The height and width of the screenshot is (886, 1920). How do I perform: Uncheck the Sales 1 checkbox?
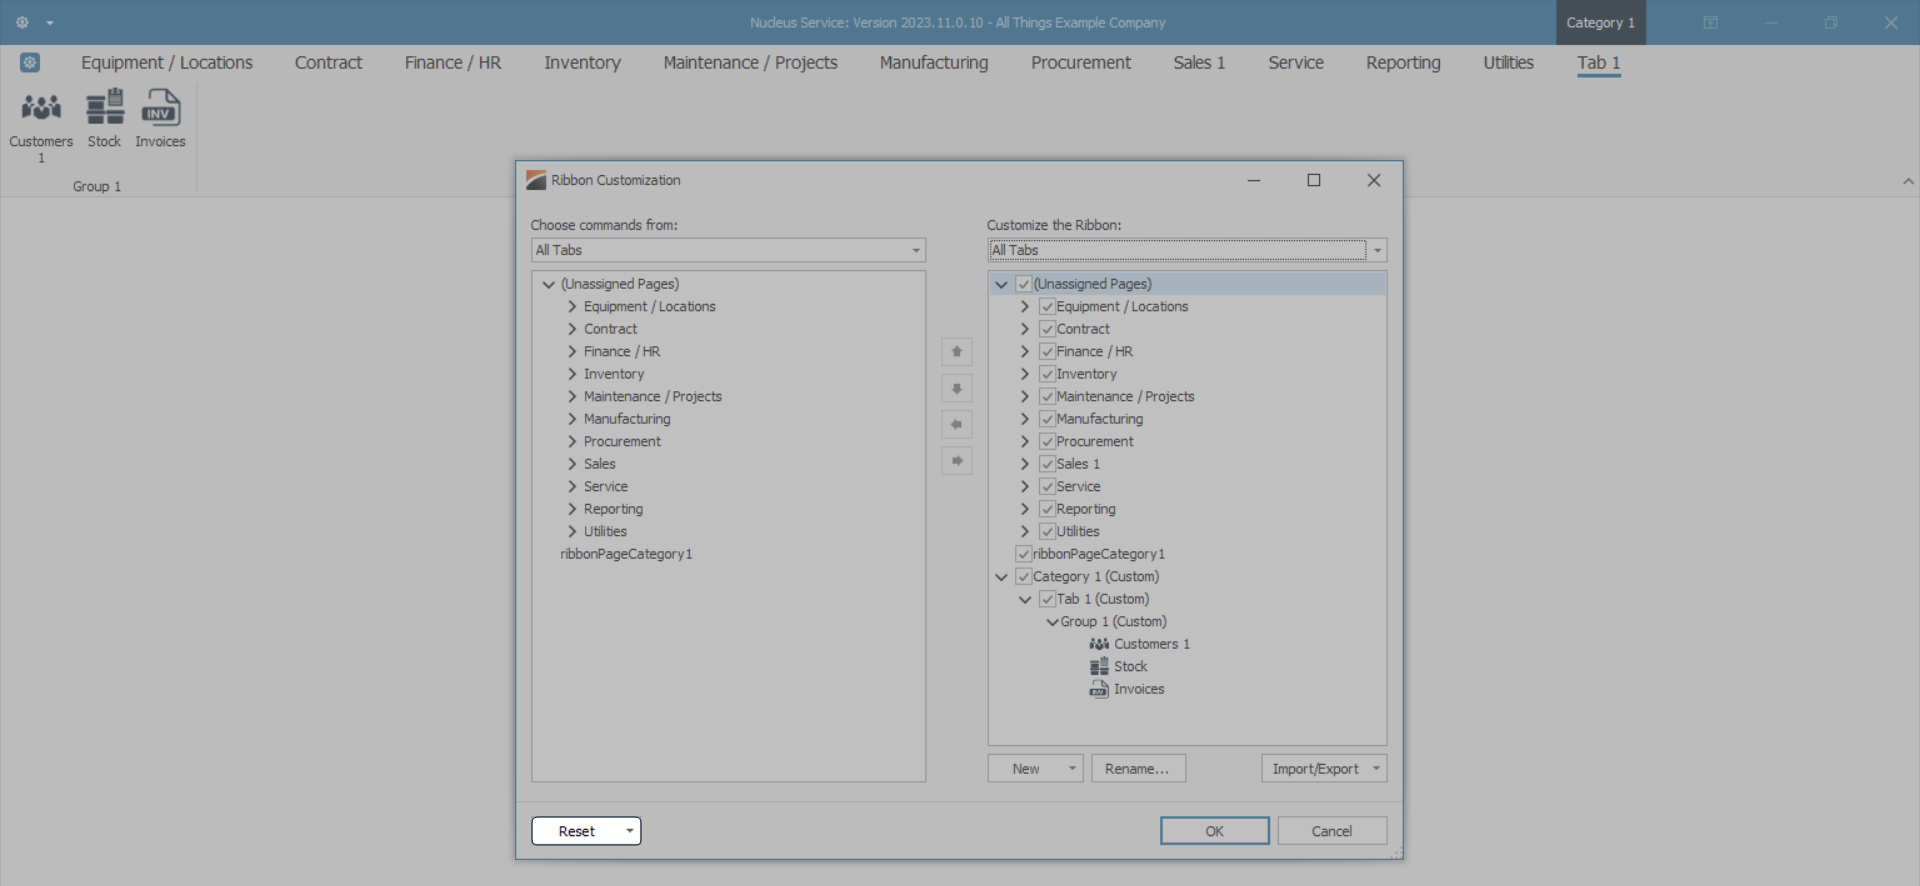1047,464
